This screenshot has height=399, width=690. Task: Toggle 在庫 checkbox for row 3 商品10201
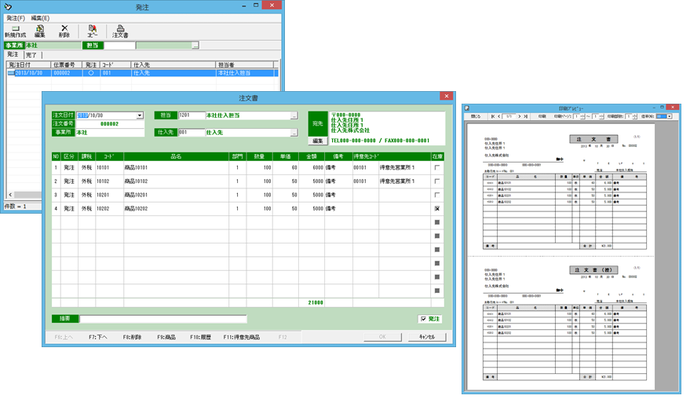click(x=437, y=195)
